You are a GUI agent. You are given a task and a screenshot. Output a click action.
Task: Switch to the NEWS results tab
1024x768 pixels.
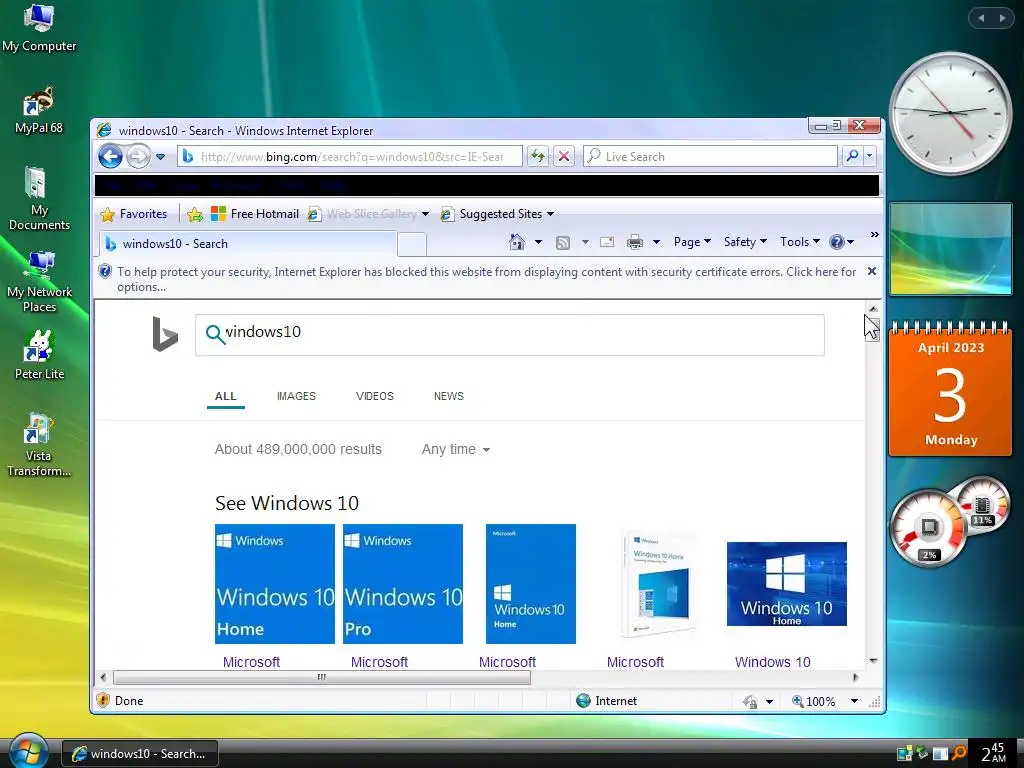point(449,396)
